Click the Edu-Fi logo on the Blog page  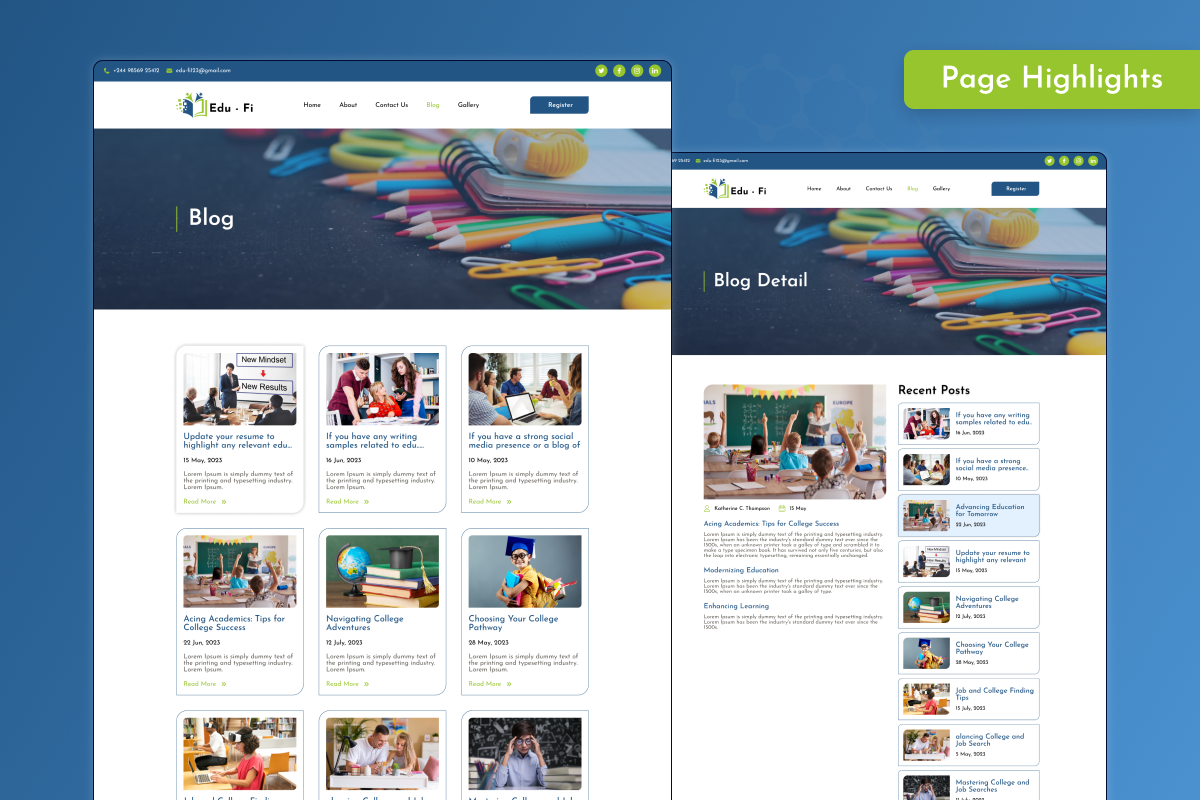215,105
